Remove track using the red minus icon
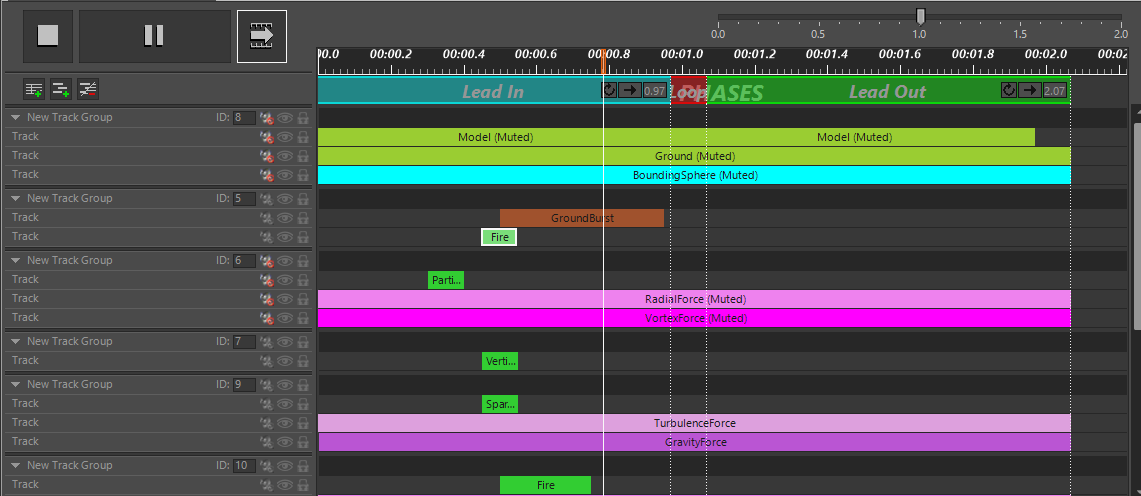Viewport: 1141px width, 496px height. coord(88,89)
